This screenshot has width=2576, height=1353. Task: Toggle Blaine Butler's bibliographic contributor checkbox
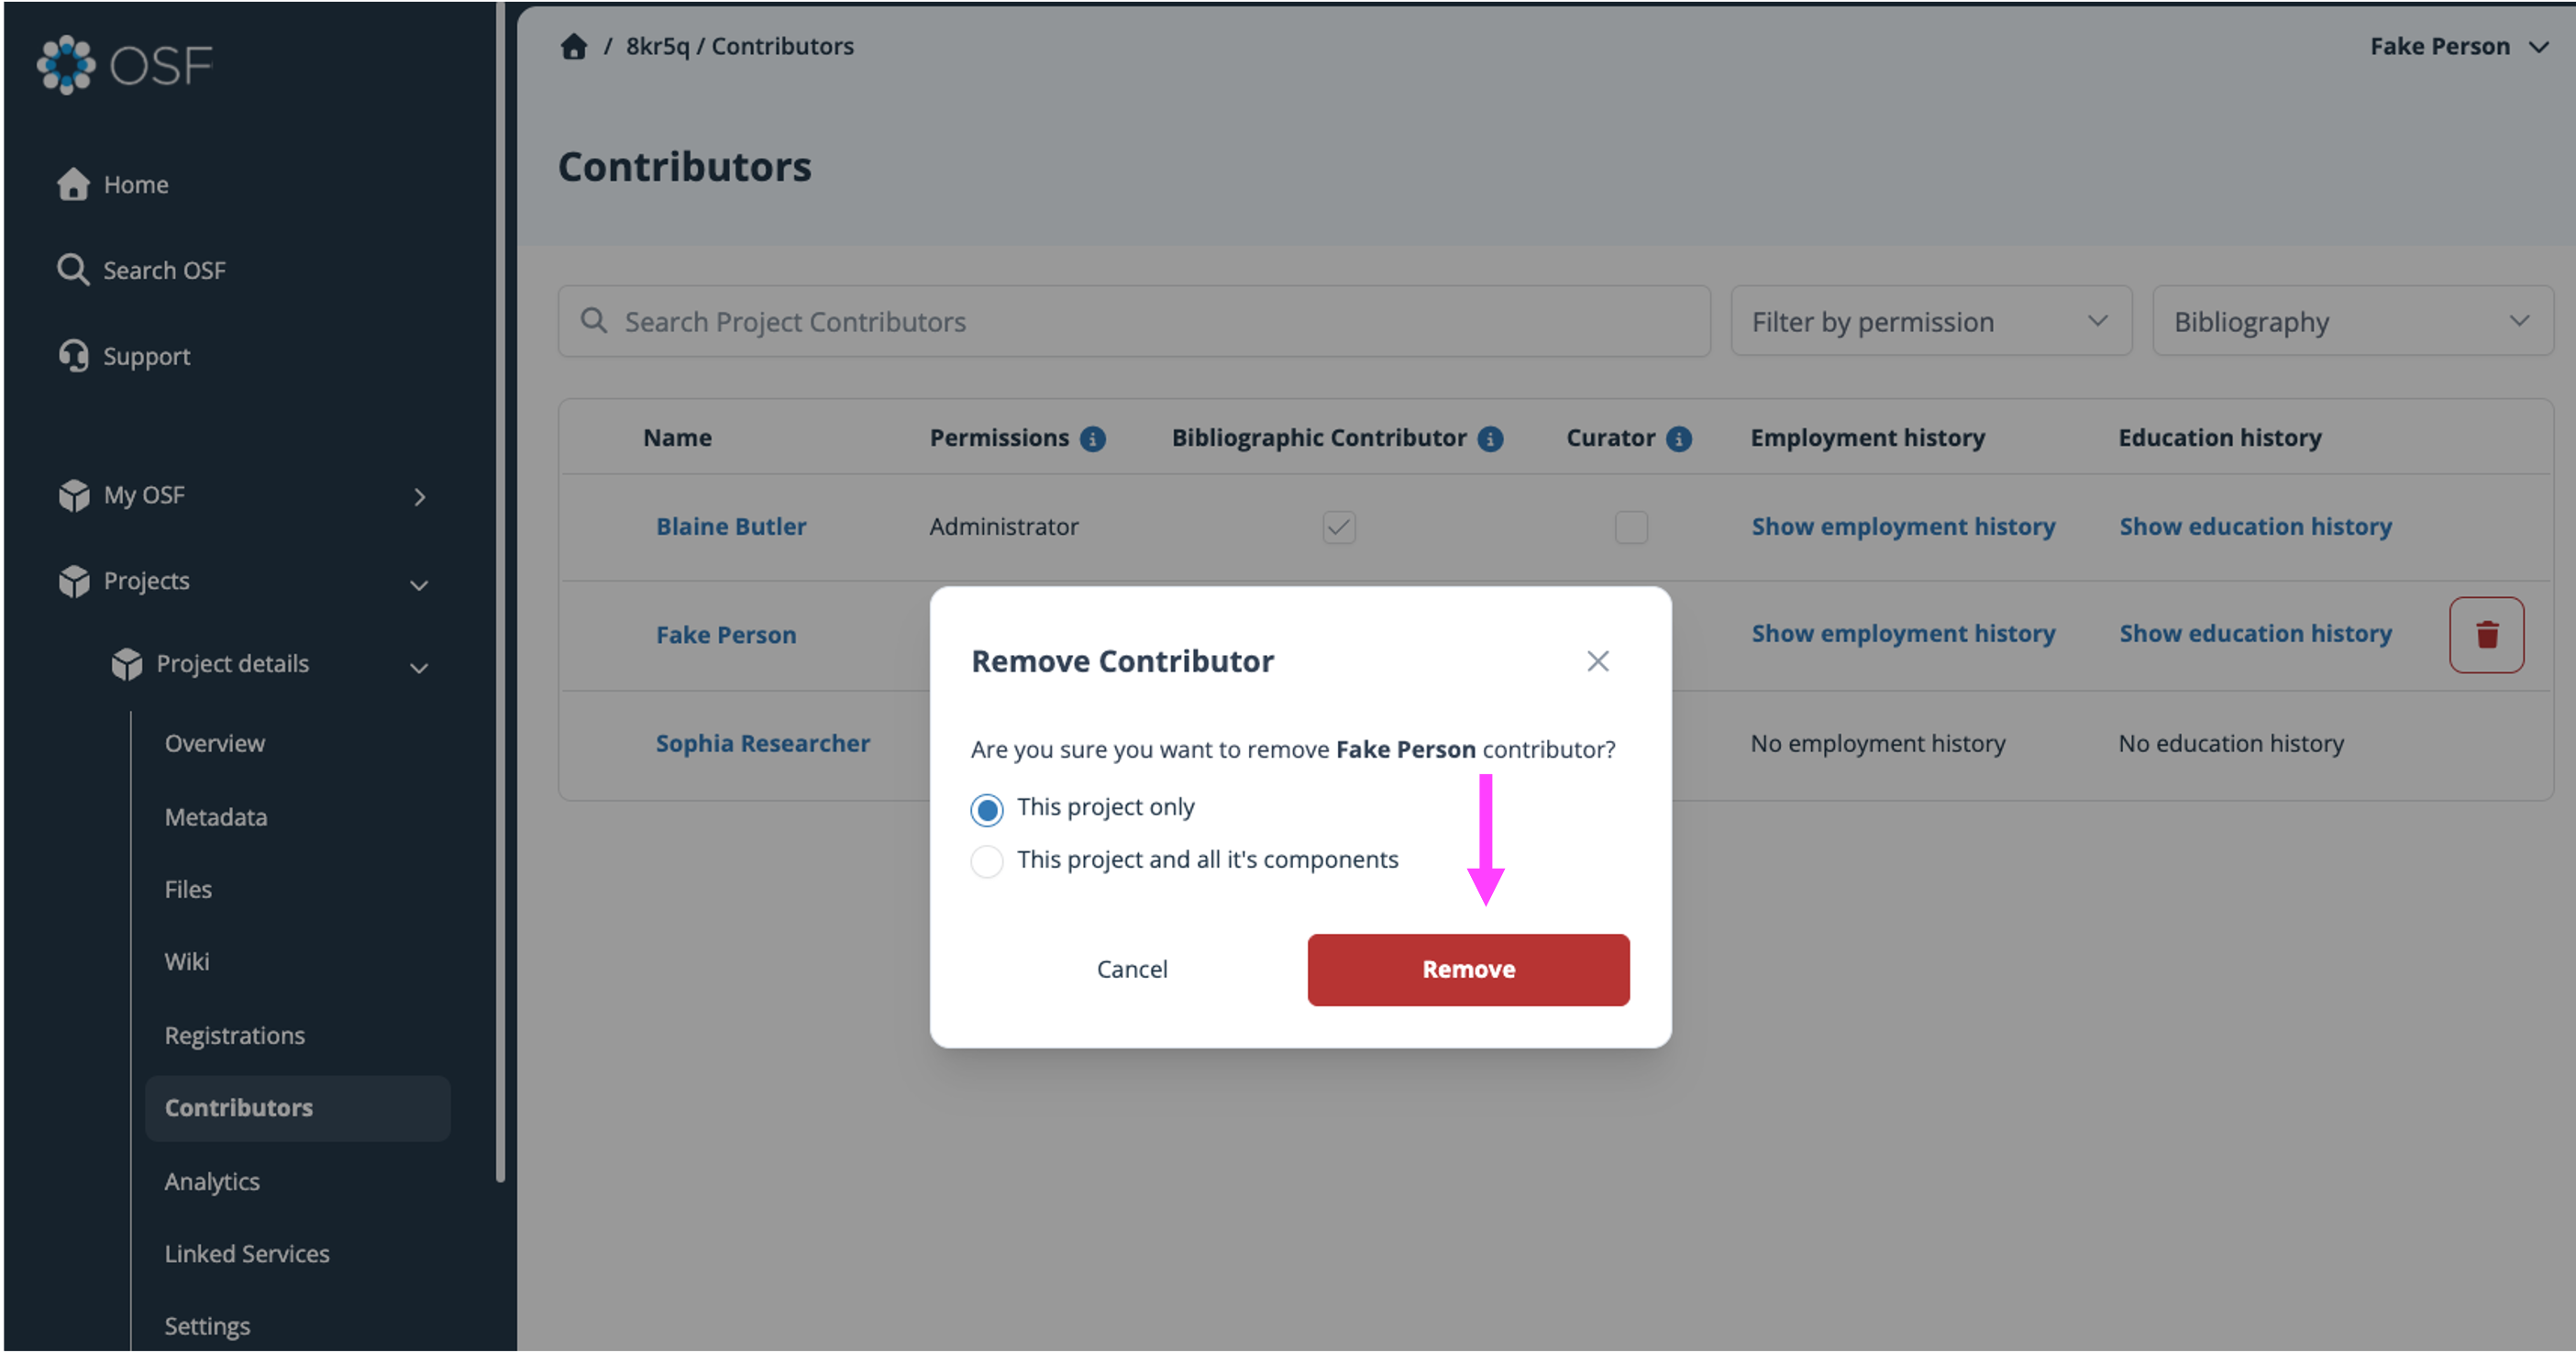pos(1339,527)
